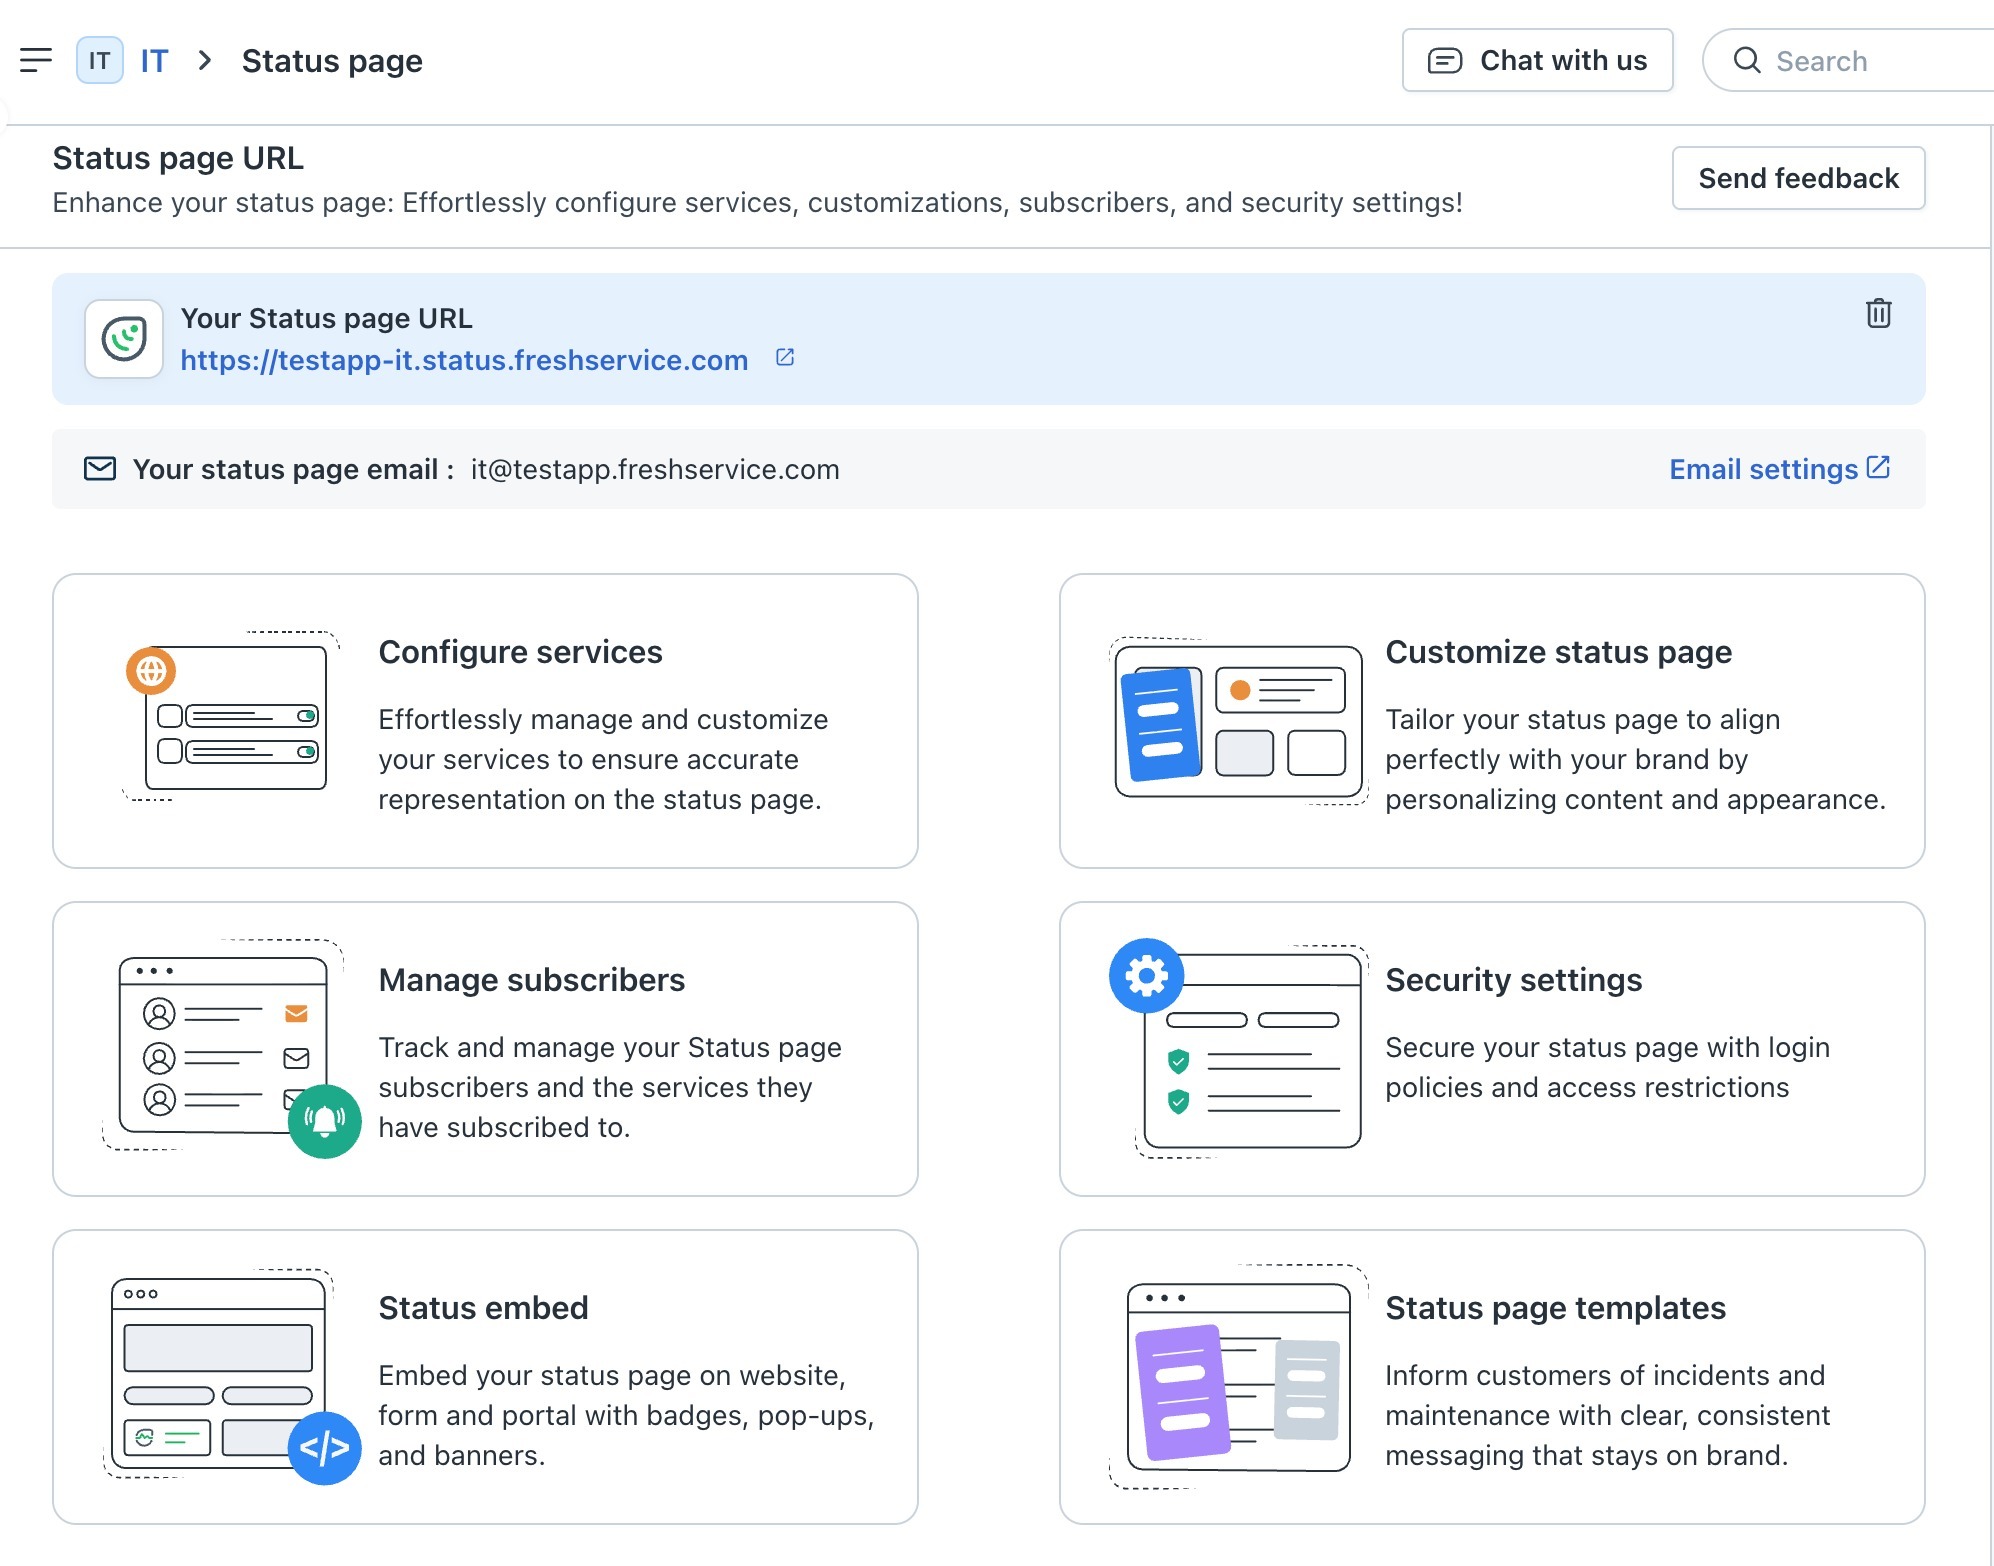Click the Chat with us button
This screenshot has height=1566, width=1994.
pyautogui.click(x=1537, y=60)
